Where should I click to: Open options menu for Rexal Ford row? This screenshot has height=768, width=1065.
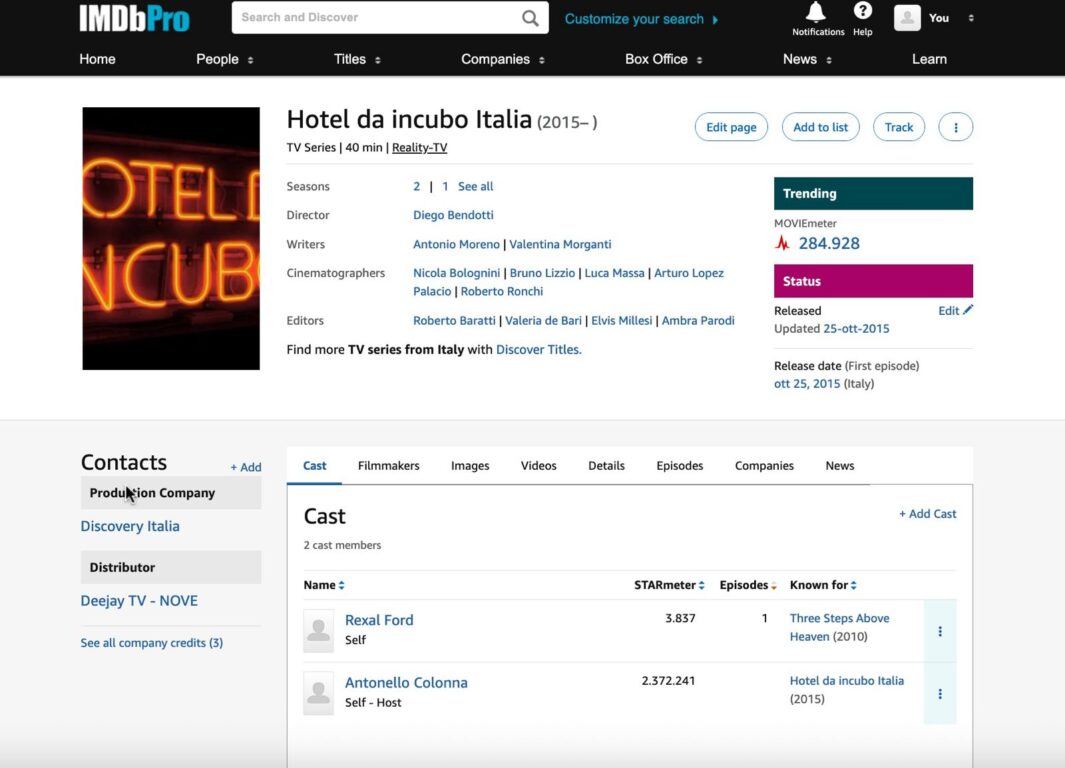pos(940,632)
